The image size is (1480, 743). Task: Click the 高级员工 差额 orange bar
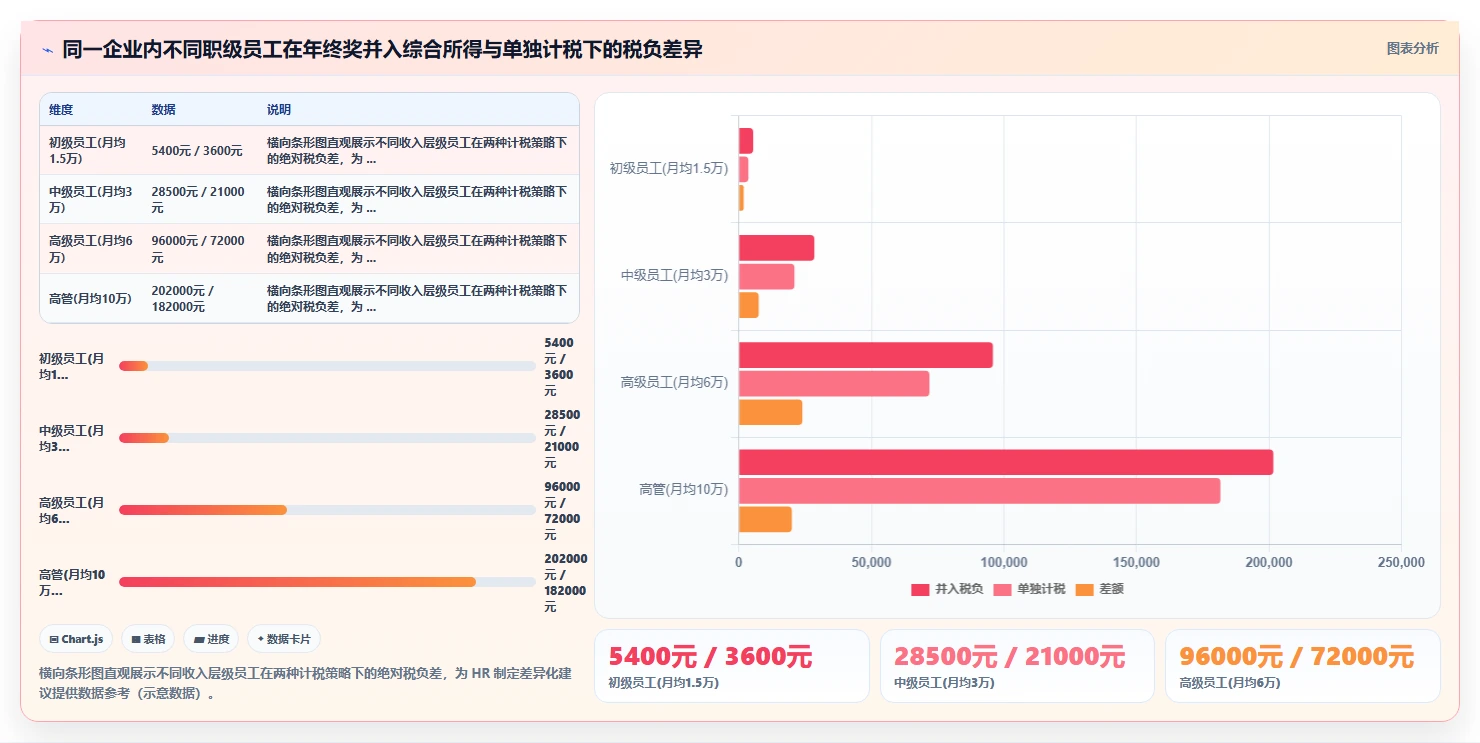point(770,412)
